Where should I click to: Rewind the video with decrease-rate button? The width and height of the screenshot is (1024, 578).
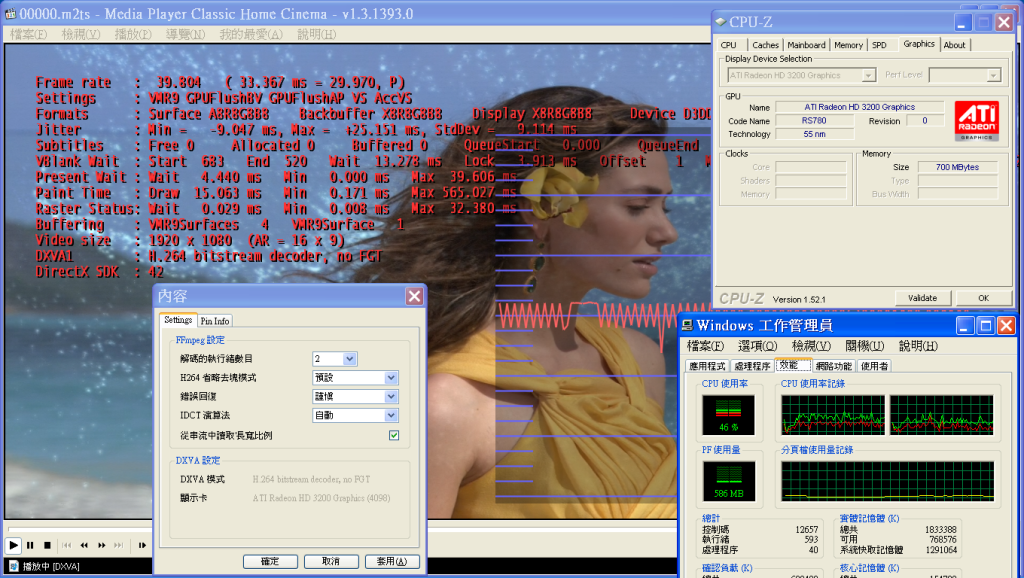click(x=84, y=545)
